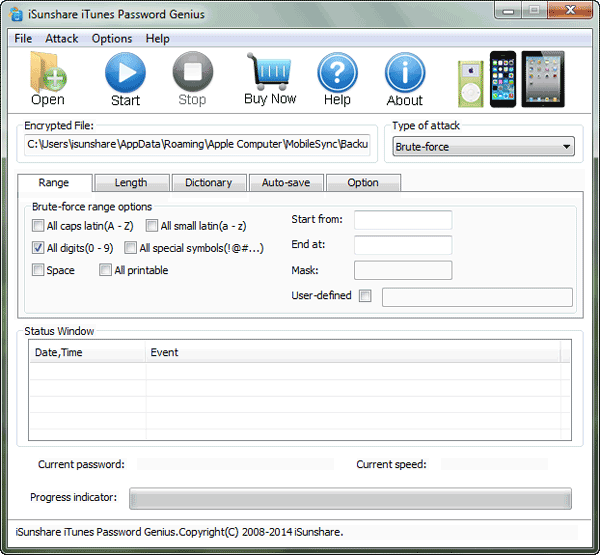The width and height of the screenshot is (600, 555).
Task: Toggle the User-defined checkbox
Action: point(365,296)
